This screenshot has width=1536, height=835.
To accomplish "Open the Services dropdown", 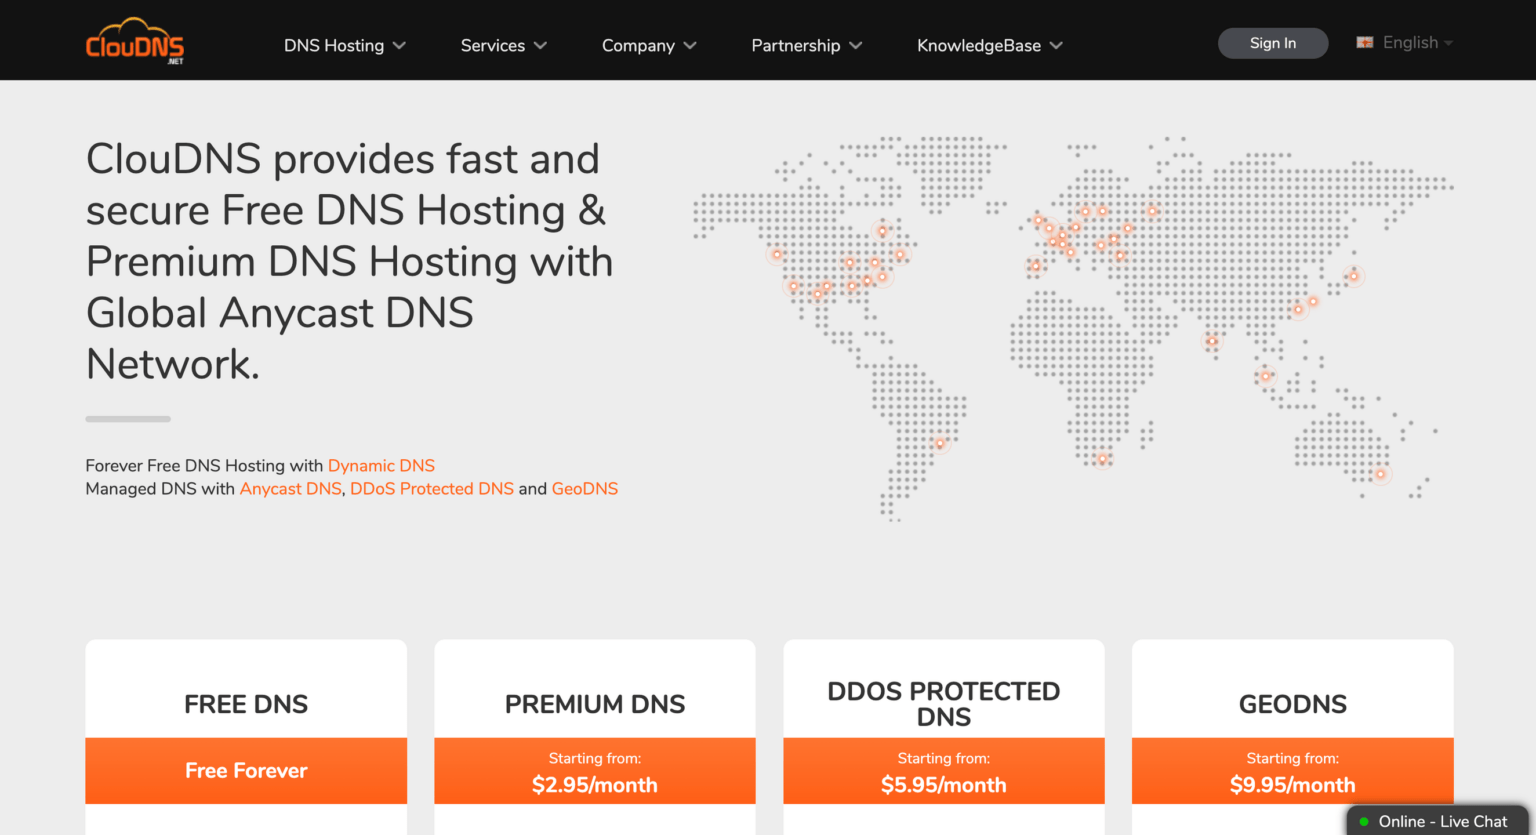I will point(503,46).
